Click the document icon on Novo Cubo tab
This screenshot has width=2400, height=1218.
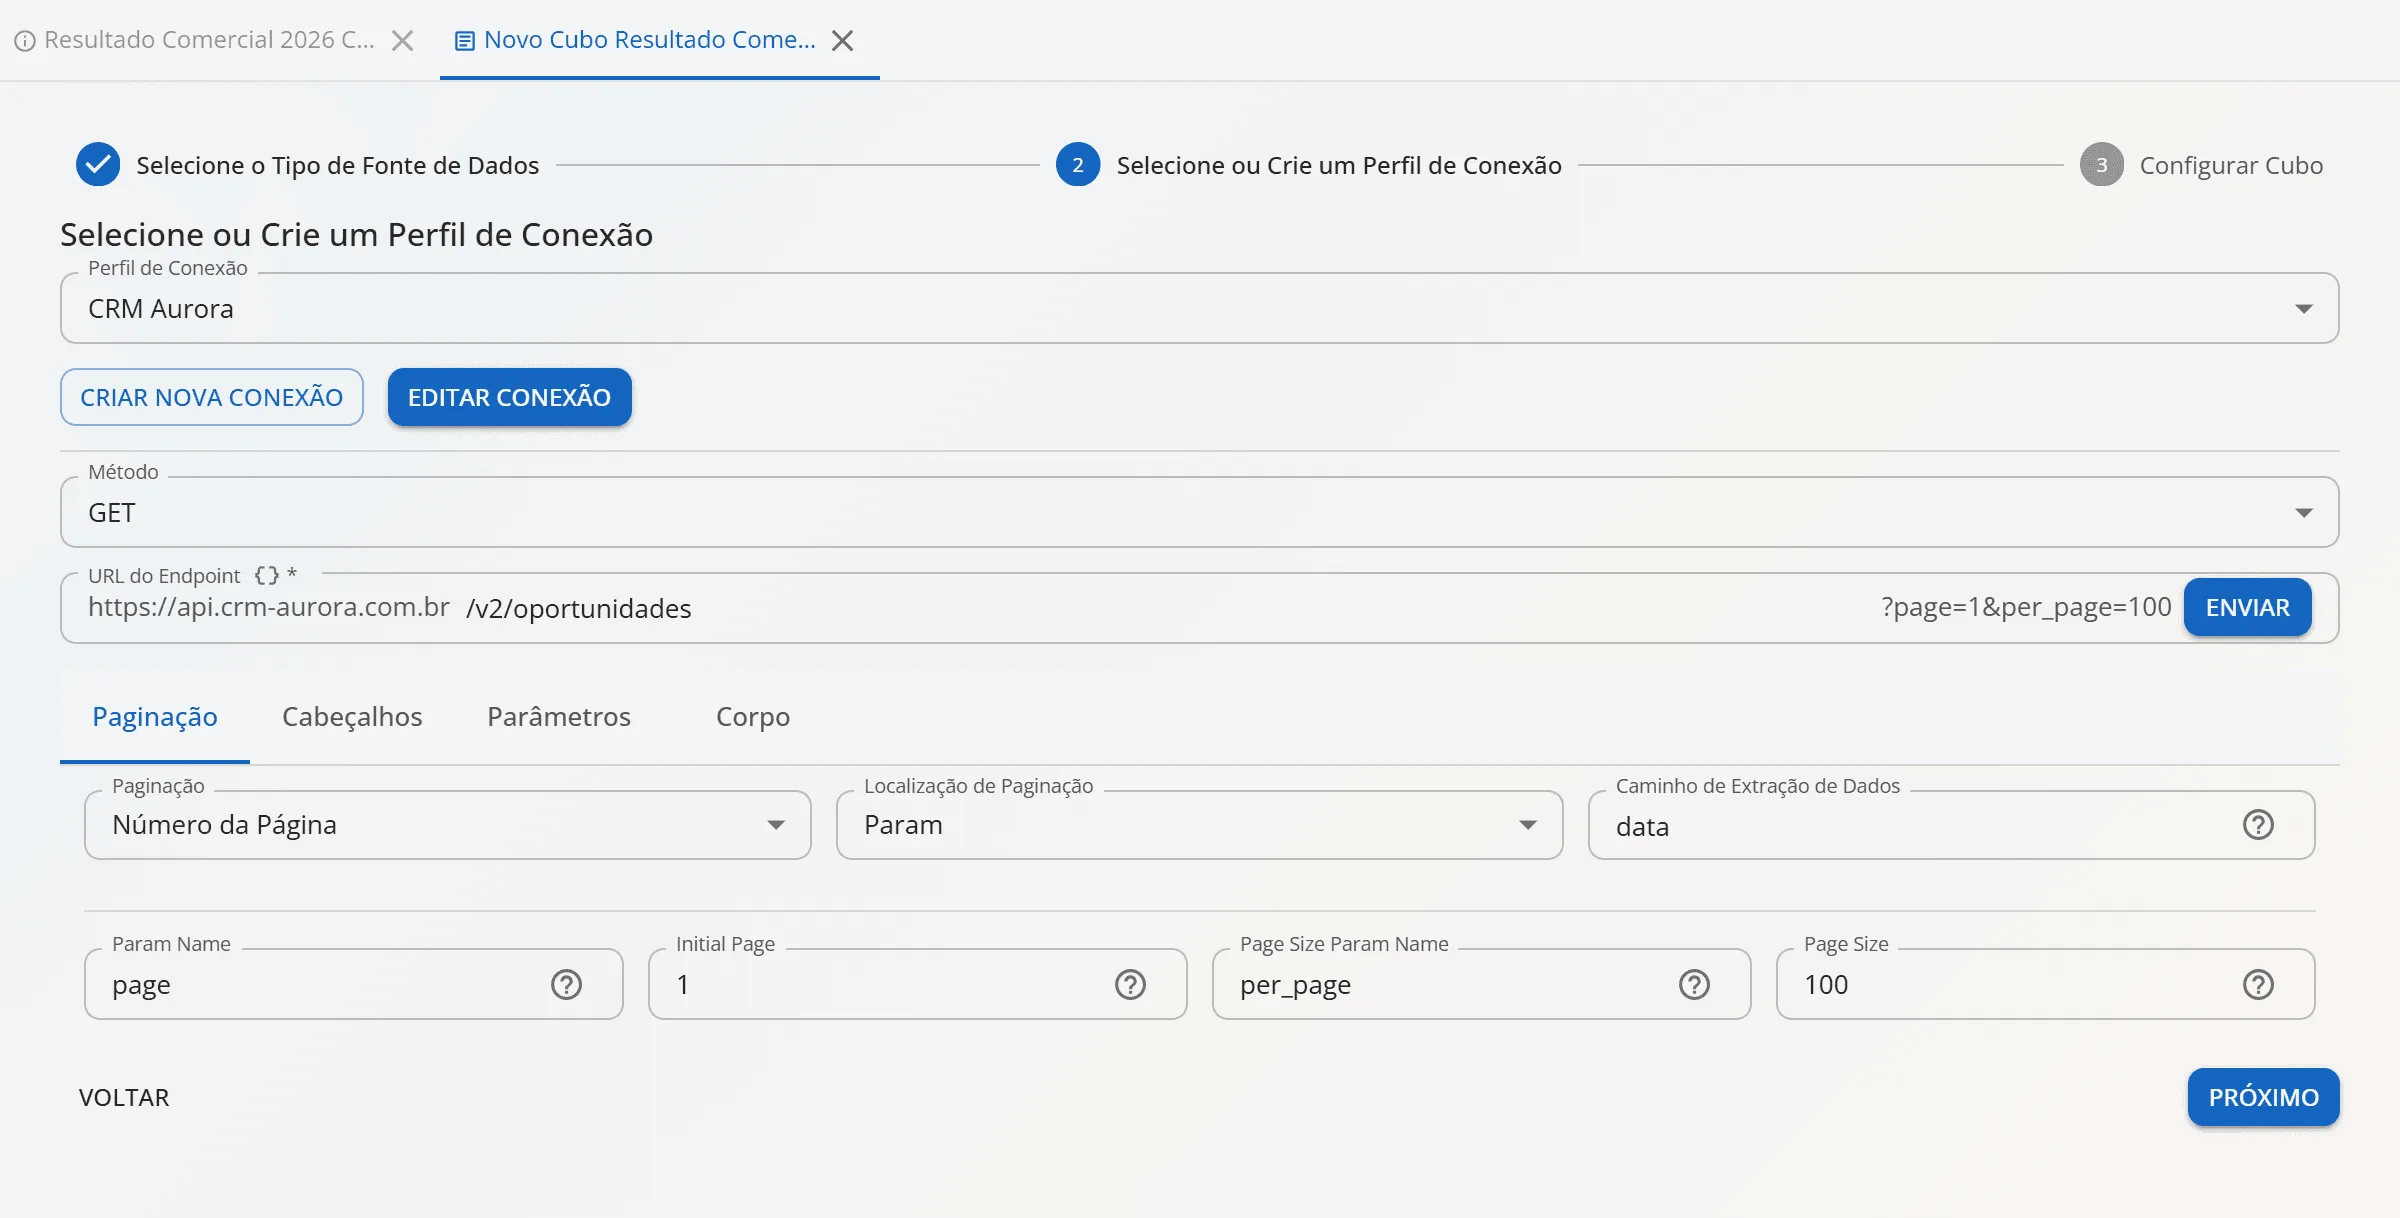[x=464, y=41]
